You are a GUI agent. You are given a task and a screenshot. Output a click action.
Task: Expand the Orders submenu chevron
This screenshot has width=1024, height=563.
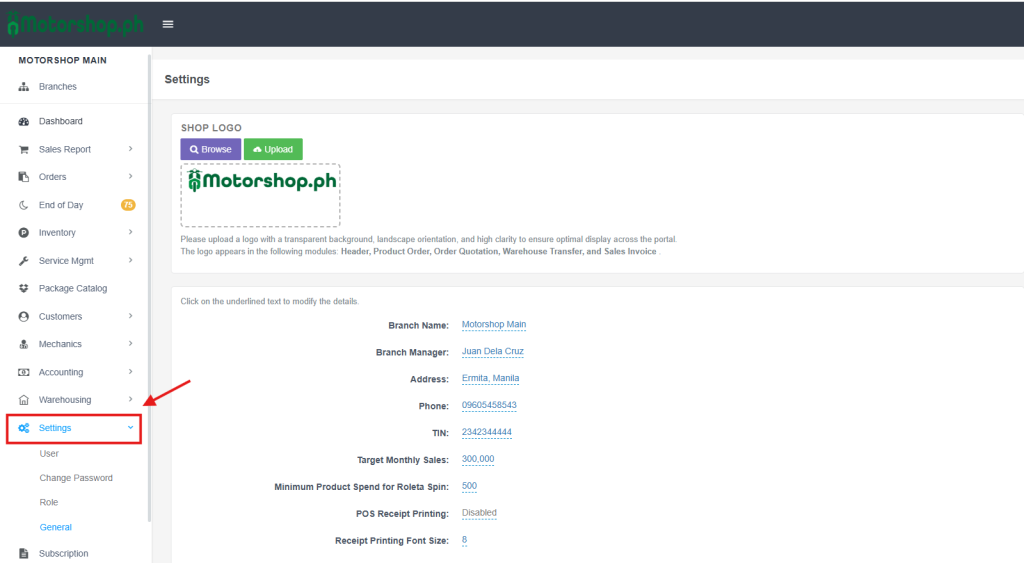coord(131,177)
